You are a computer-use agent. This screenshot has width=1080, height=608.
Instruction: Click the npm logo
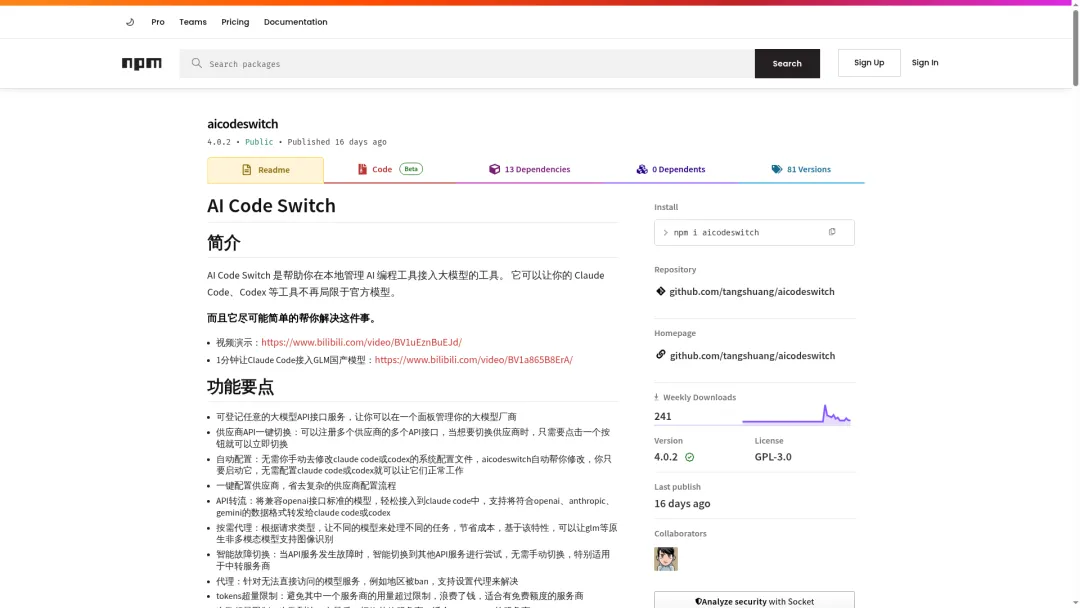[x=141, y=63]
